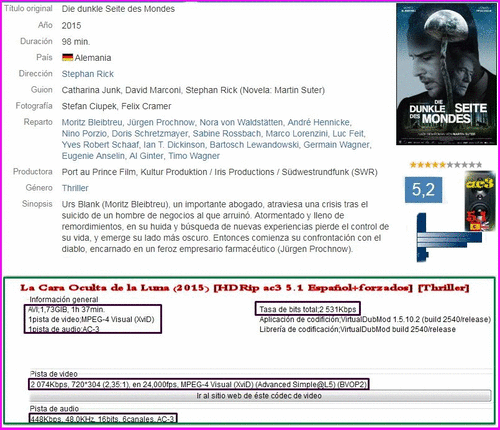Image resolution: width=500 pixels, height=430 pixels.
Task: Click Ir al sitio web de éste códec button
Action: point(260,396)
